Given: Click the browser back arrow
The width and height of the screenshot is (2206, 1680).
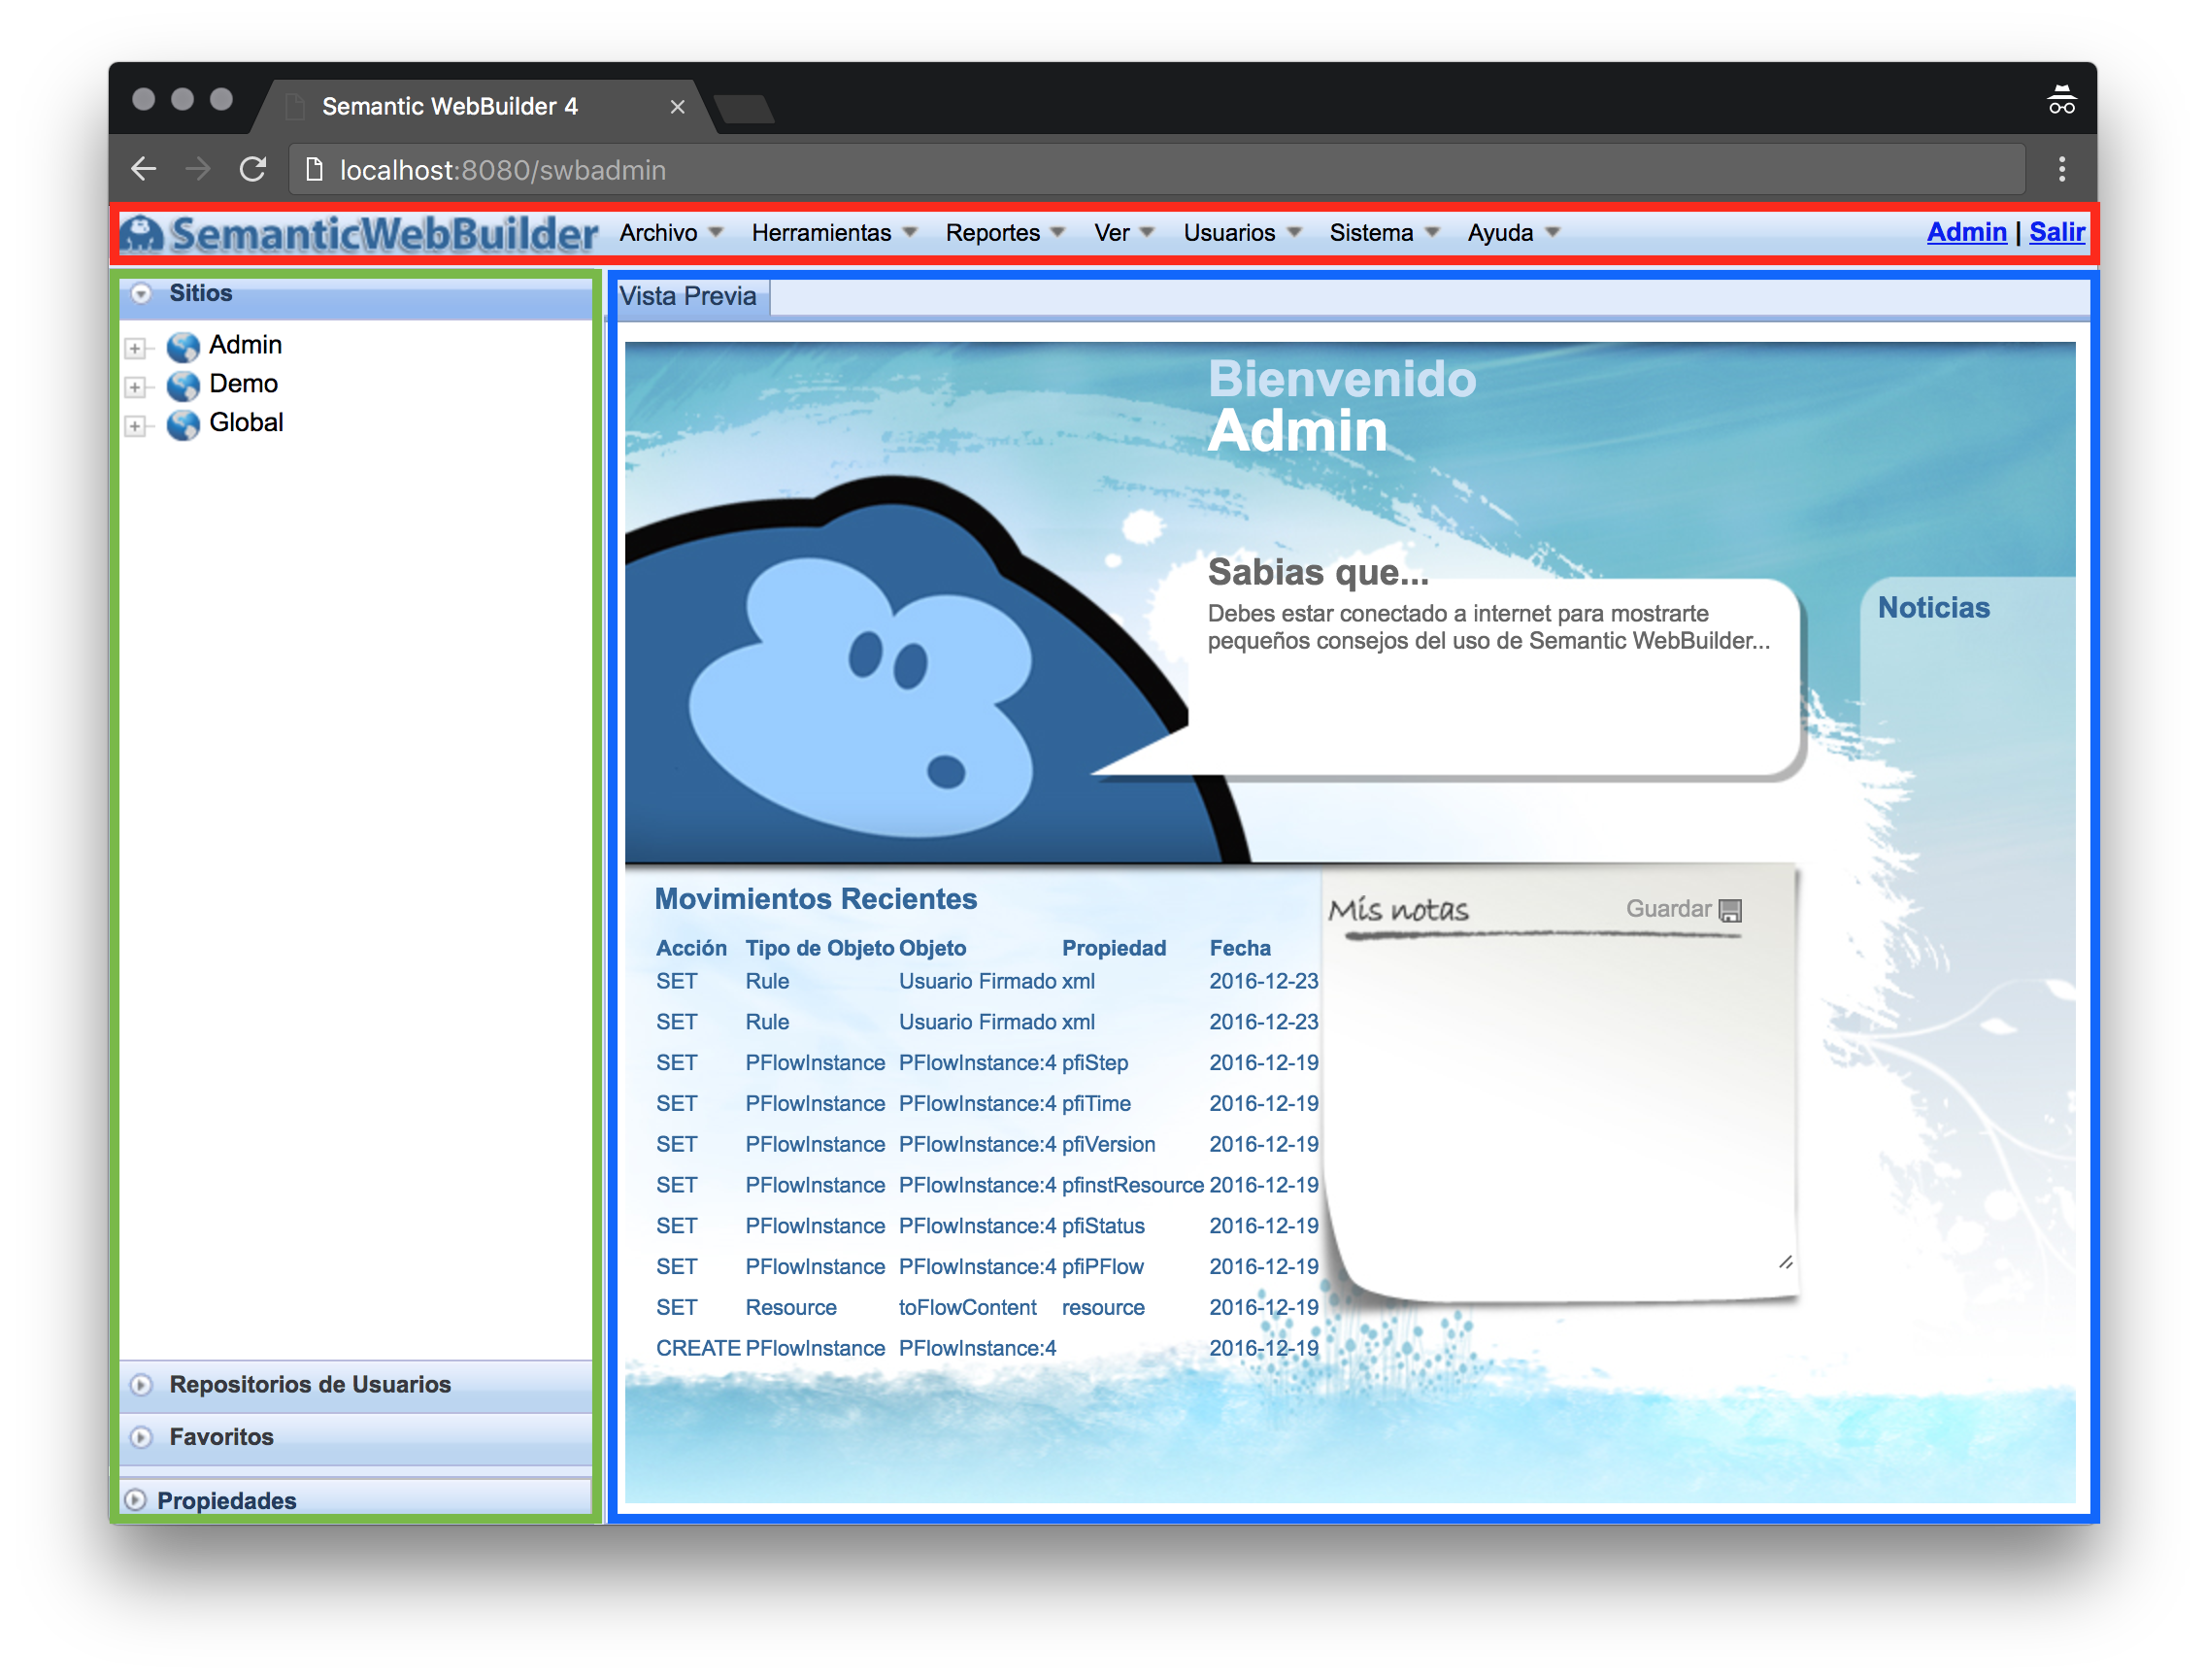Looking at the screenshot, I should point(144,169).
